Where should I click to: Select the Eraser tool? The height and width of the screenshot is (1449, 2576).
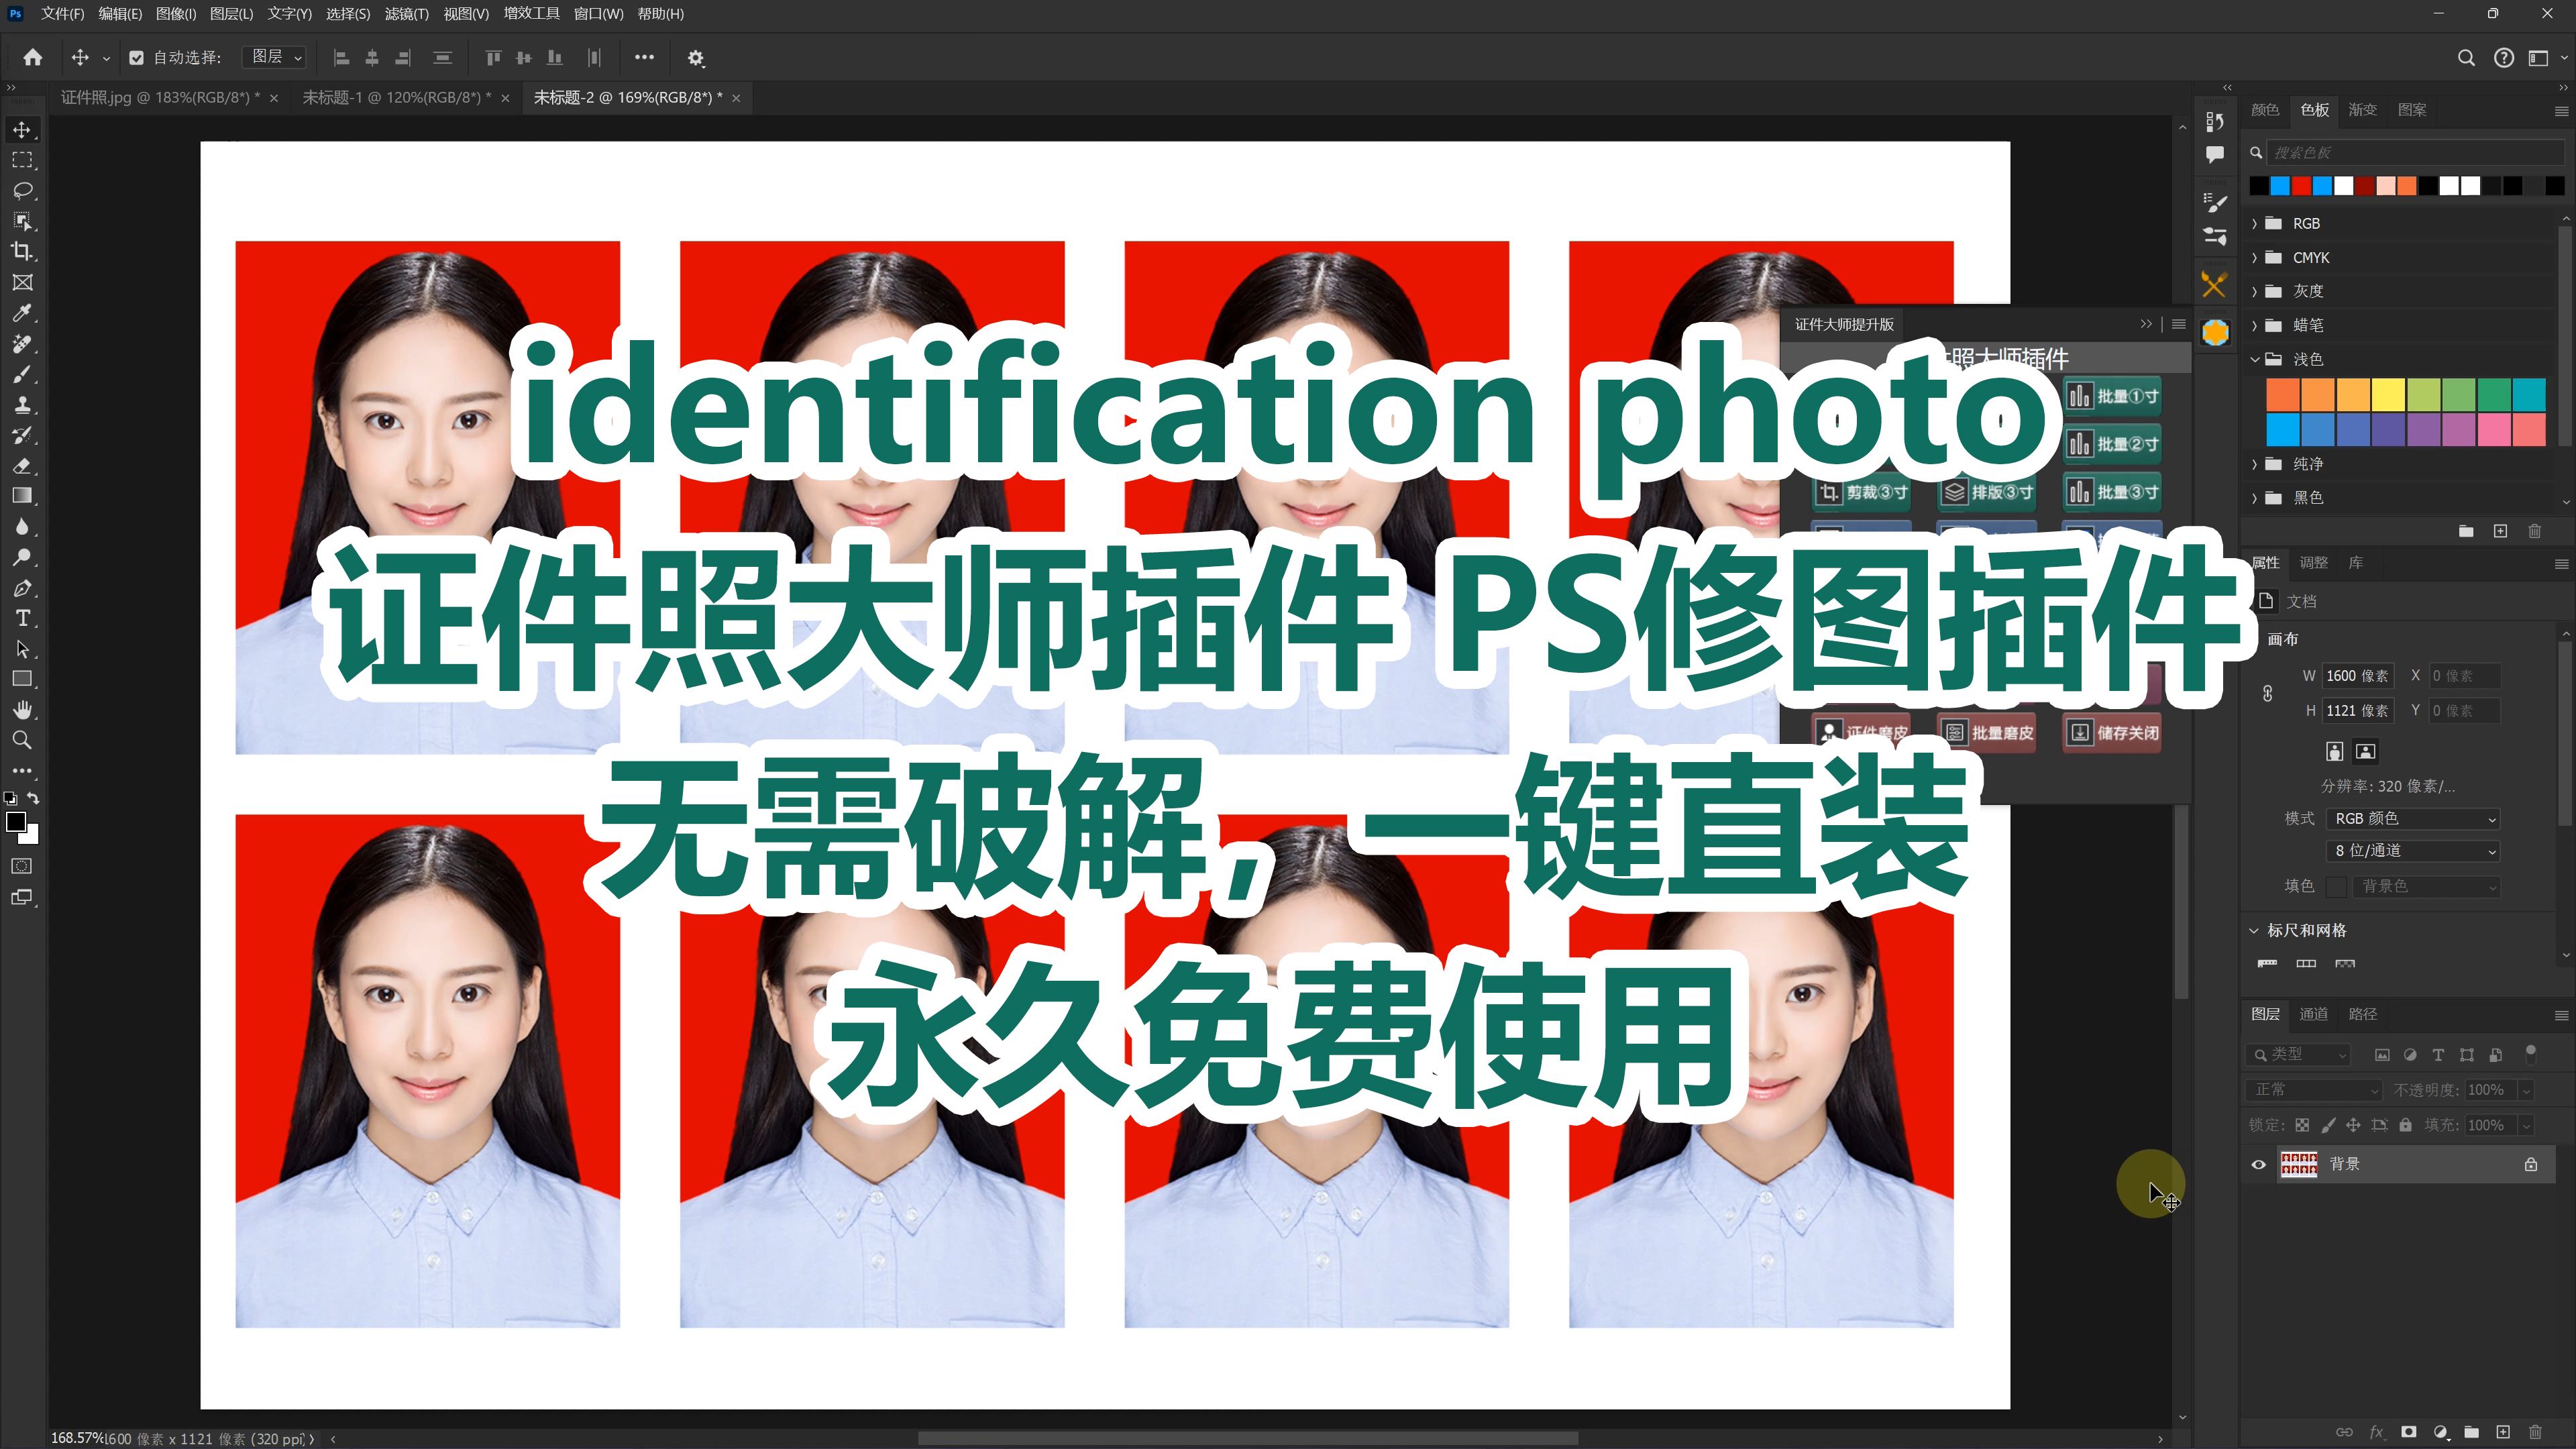pyautogui.click(x=22, y=466)
